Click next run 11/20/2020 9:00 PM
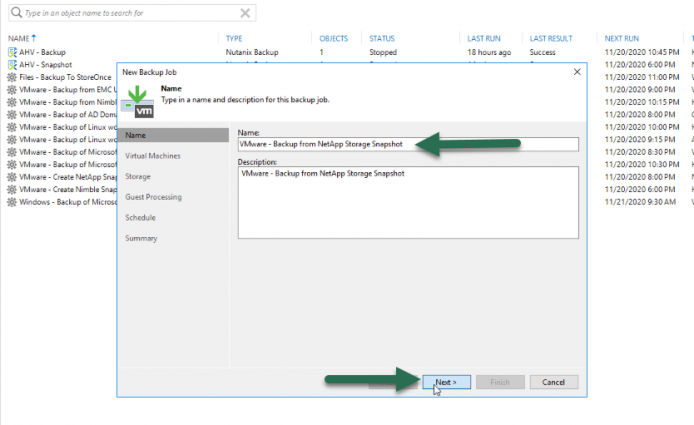The width and height of the screenshot is (694, 425). tap(640, 89)
